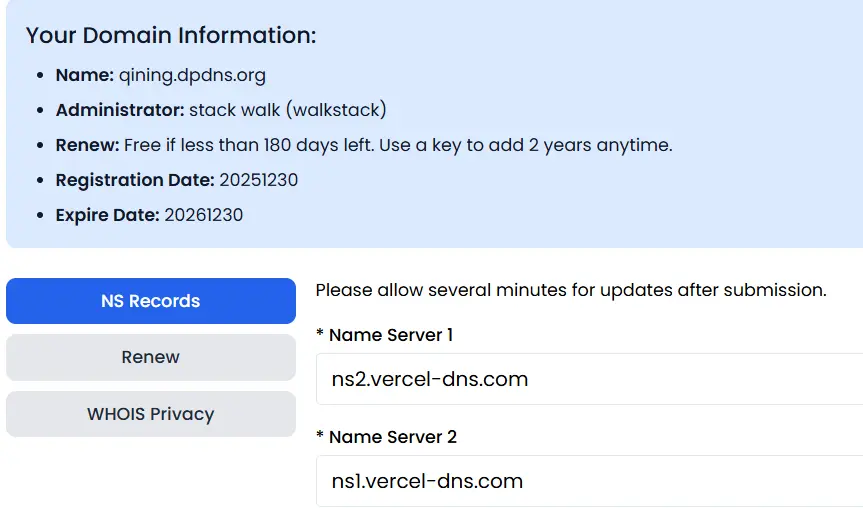Click the bold "Expire Date:" label
Screen dimensions: 863x508
point(107,215)
